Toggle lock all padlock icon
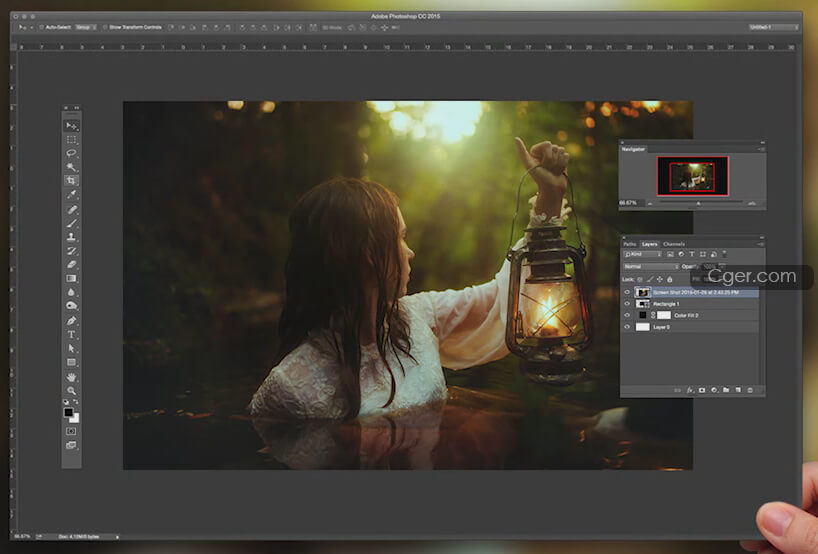The image size is (818, 554). point(670,280)
